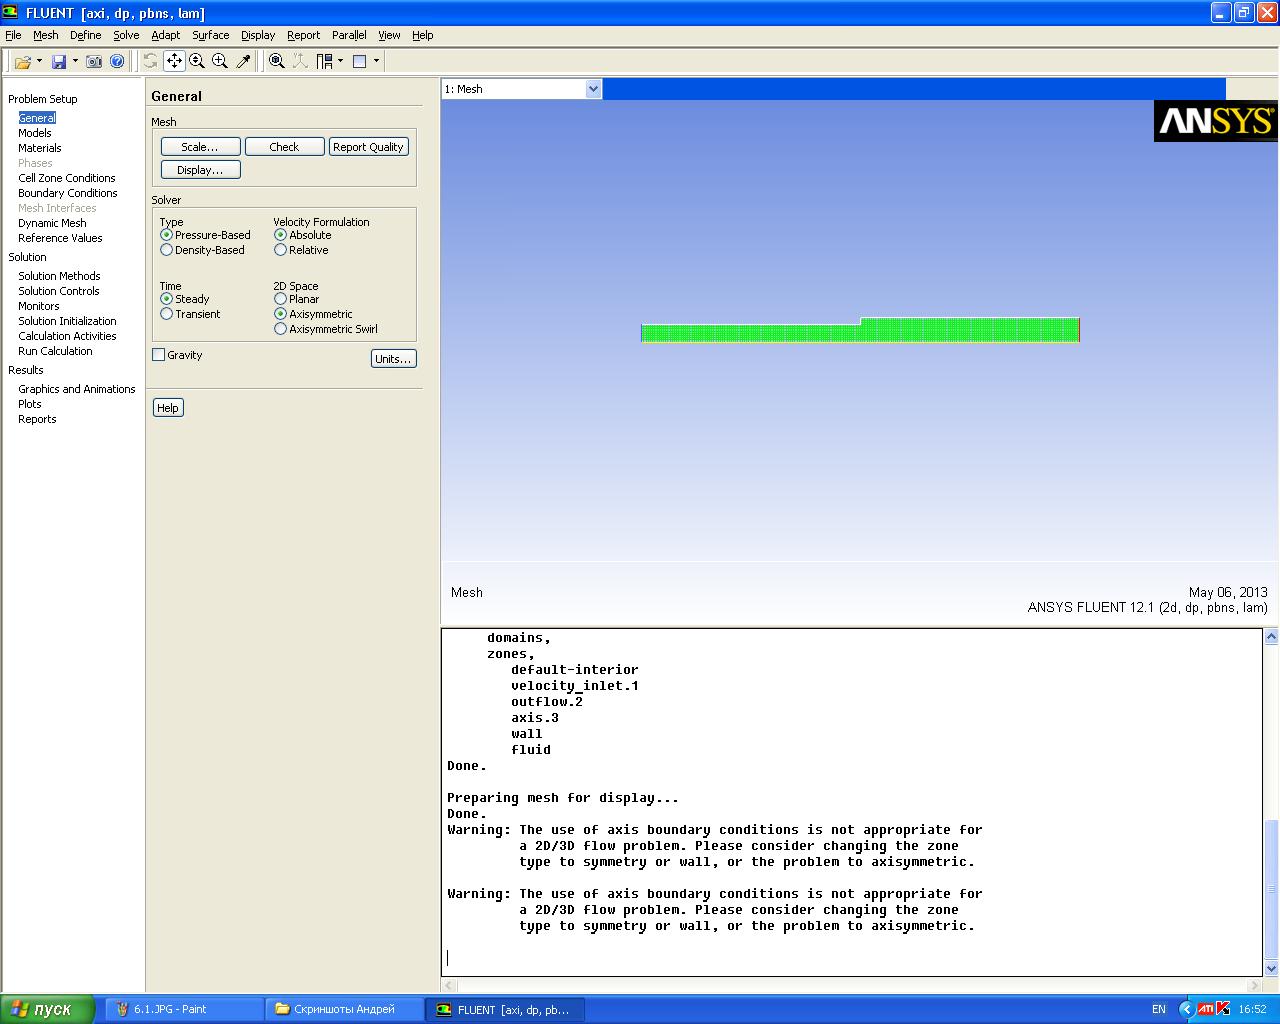1280x1024 pixels.
Task: Select Absolute velocity formulation
Action: pos(302,235)
